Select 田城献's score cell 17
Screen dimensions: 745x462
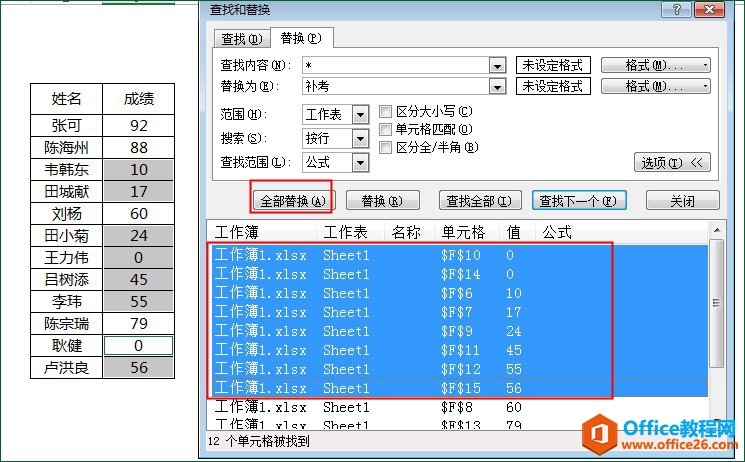point(139,192)
